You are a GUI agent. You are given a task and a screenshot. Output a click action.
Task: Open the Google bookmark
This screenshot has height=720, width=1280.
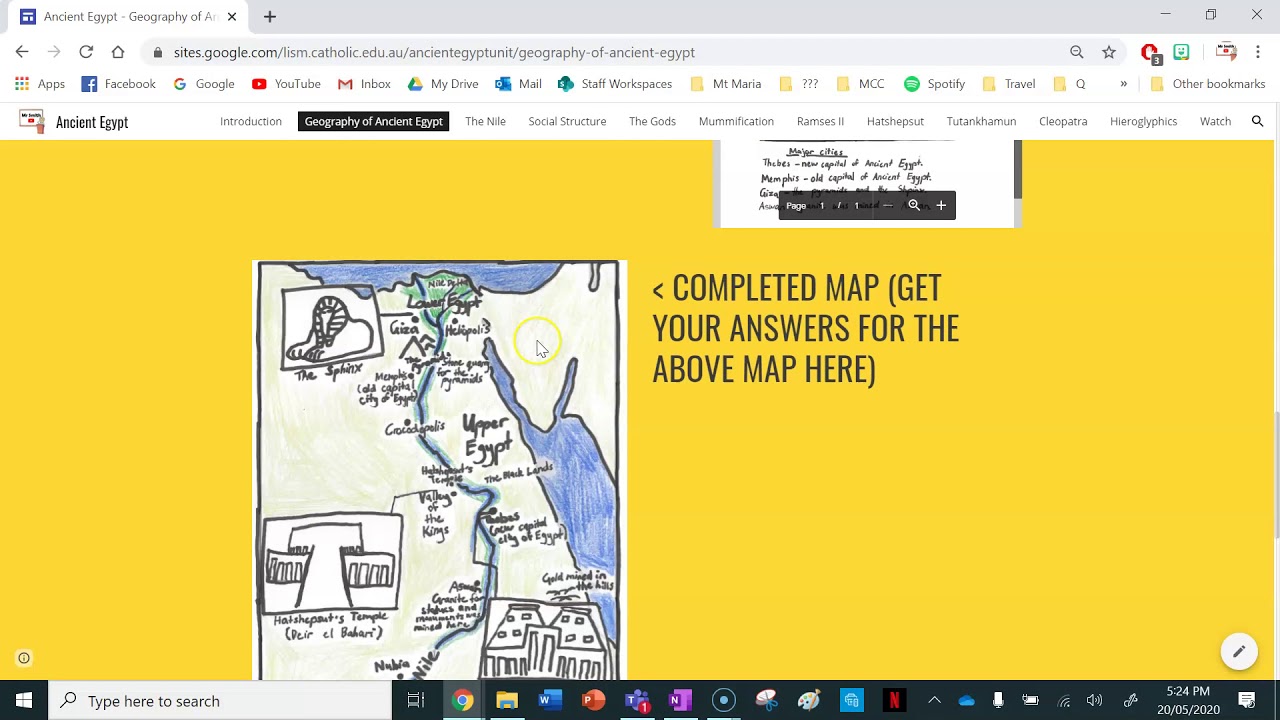(x=204, y=84)
